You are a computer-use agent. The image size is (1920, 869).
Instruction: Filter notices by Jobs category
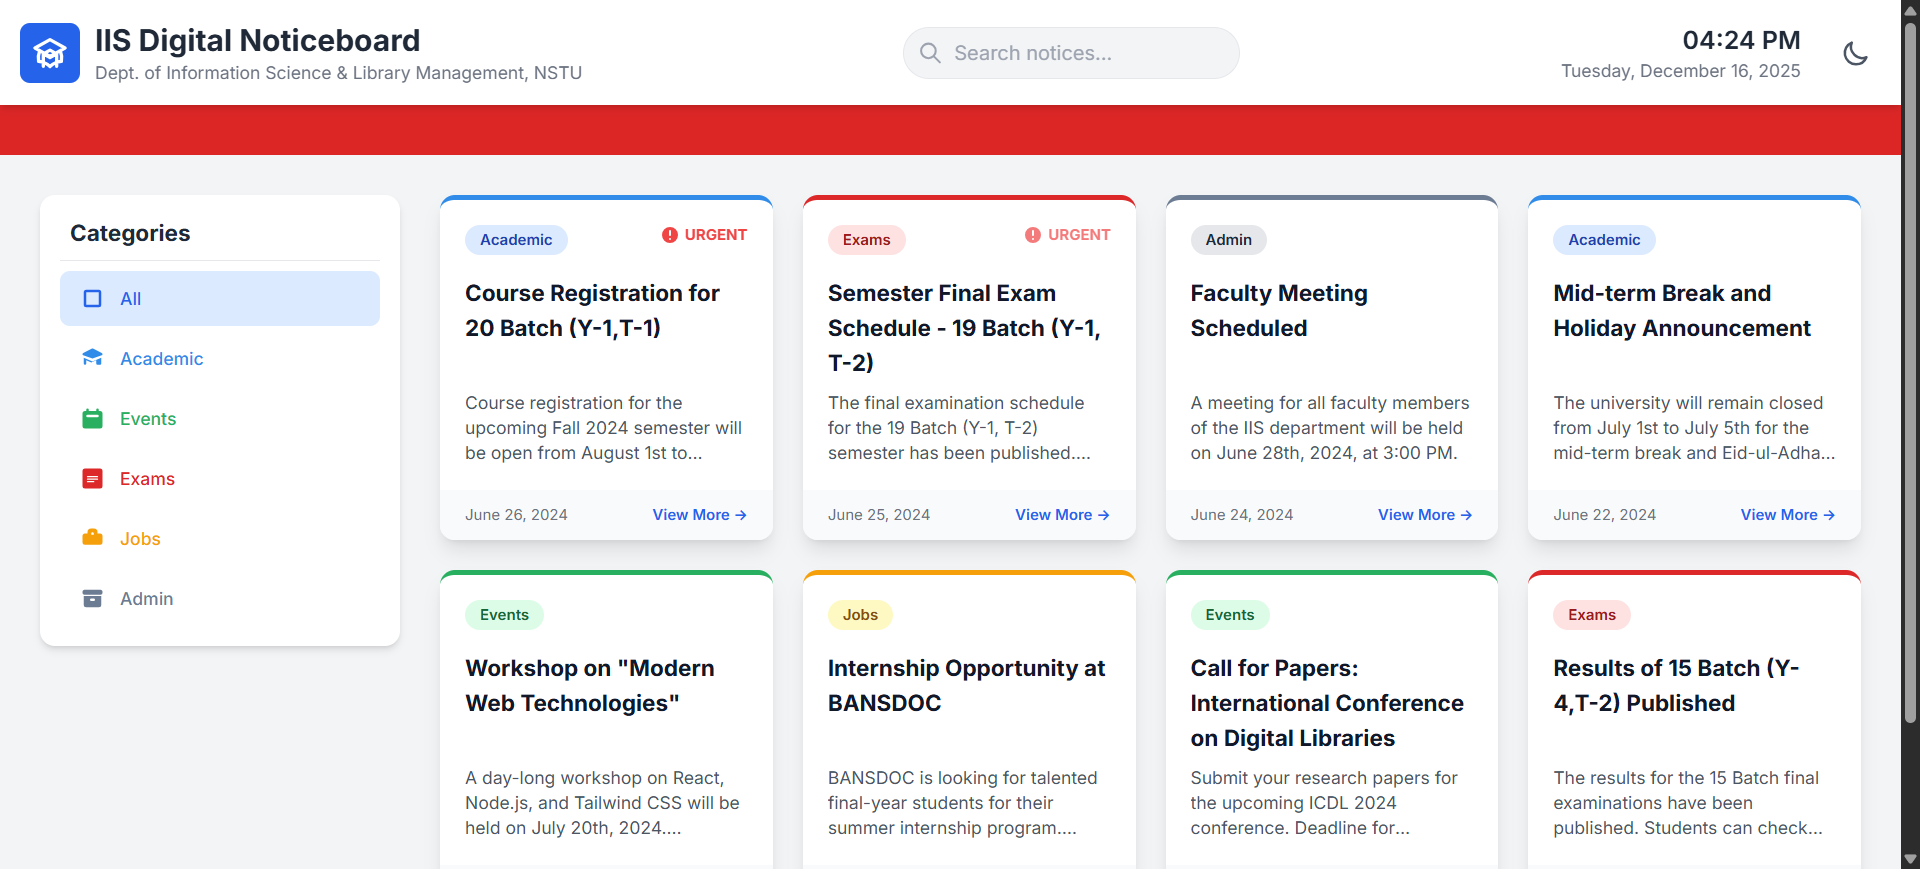[140, 539]
